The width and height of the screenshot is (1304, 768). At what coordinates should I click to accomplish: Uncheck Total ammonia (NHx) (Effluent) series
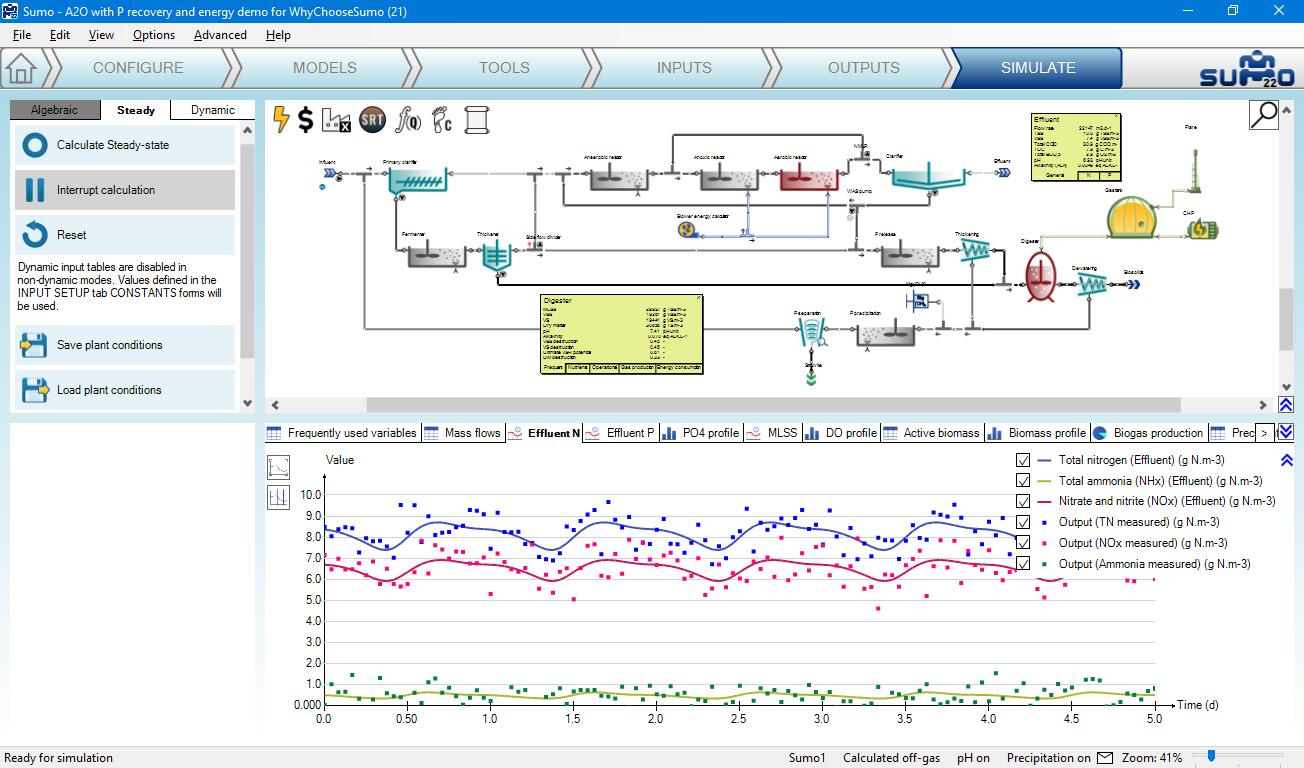coord(1023,481)
